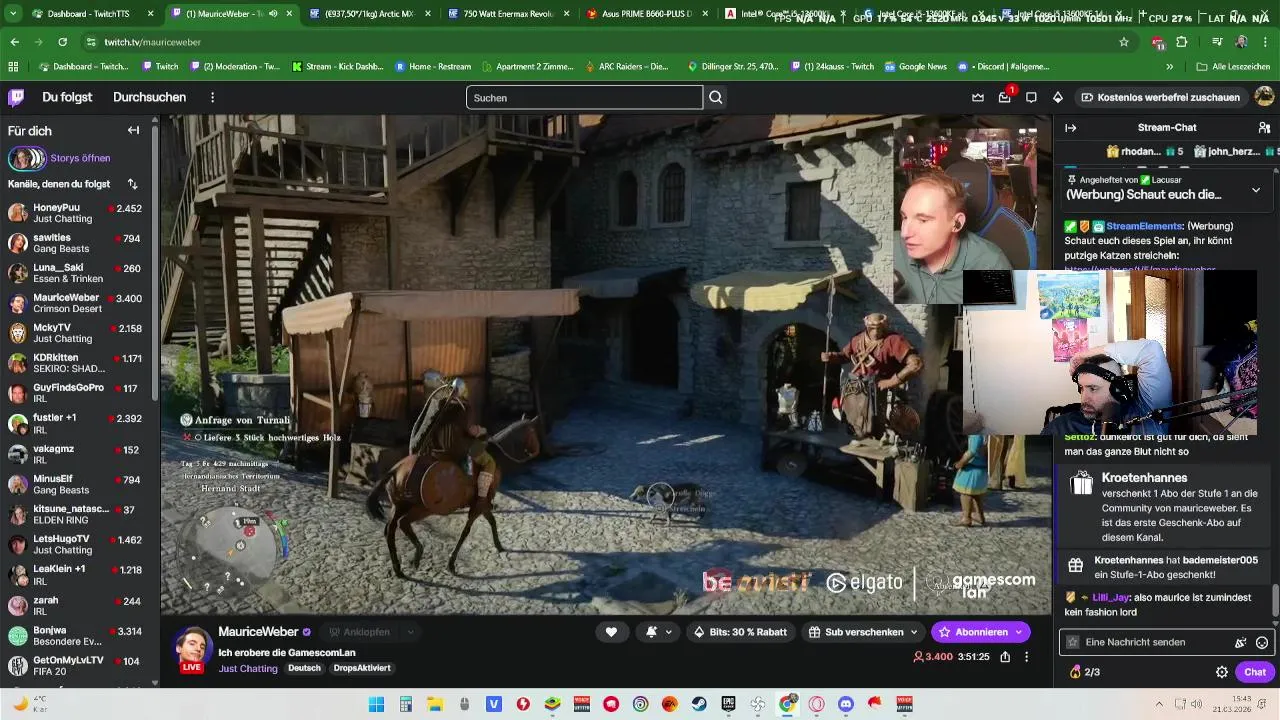Switch to the Arctic MX browser tab

point(367,14)
